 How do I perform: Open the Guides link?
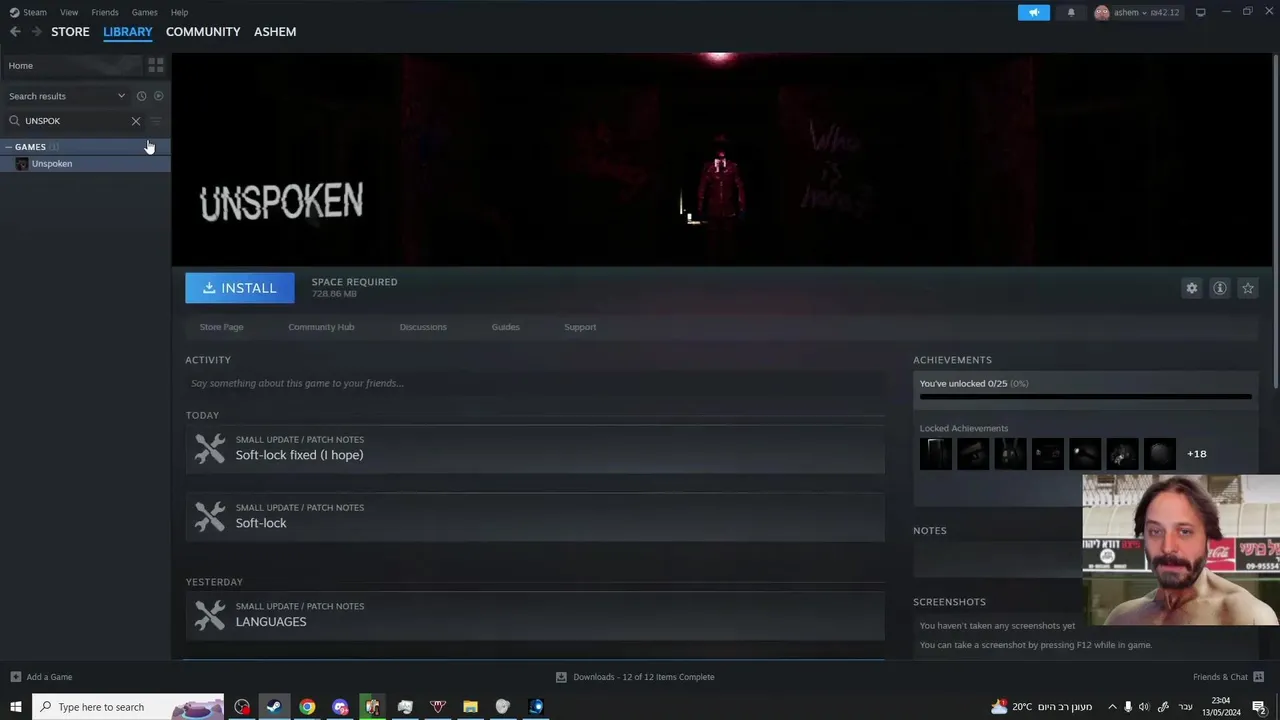(x=505, y=327)
